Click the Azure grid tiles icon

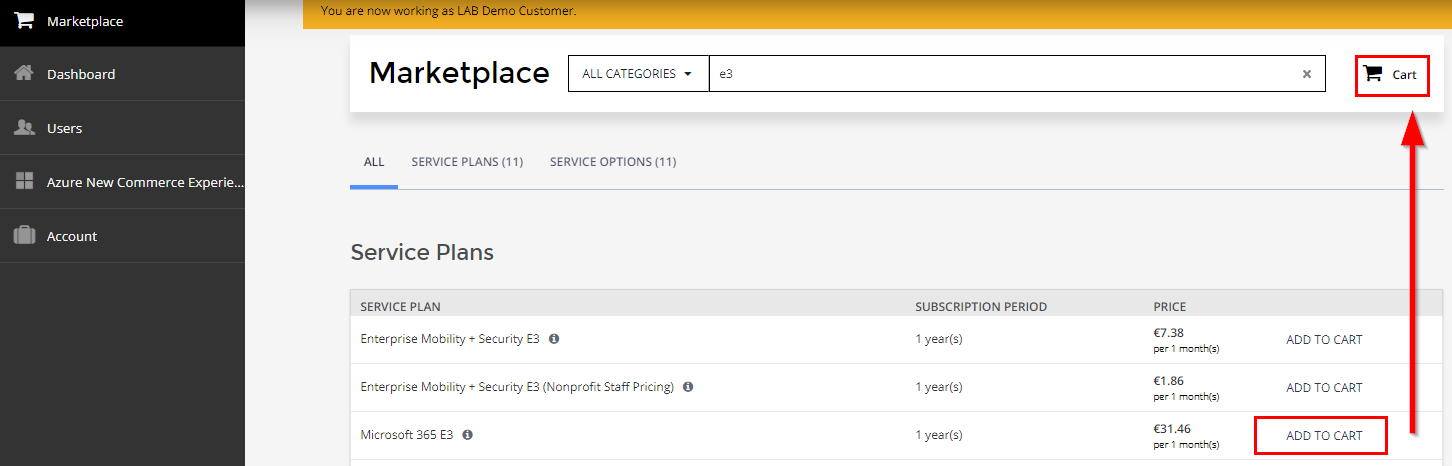24,181
